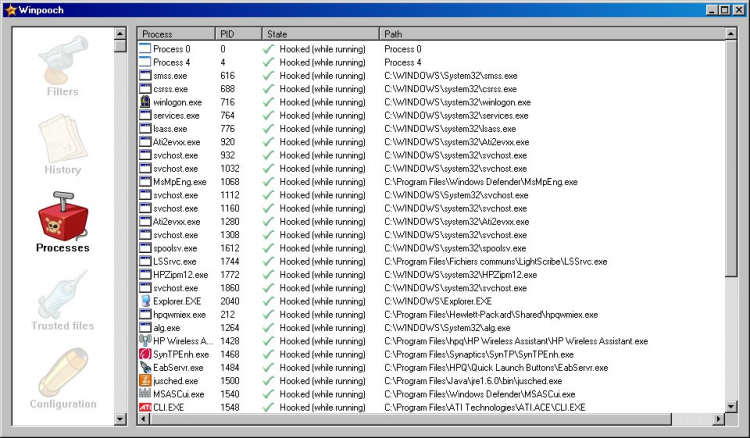This screenshot has width=750, height=438.
Task: Click the sidebar scroll up arrow
Action: (120, 33)
